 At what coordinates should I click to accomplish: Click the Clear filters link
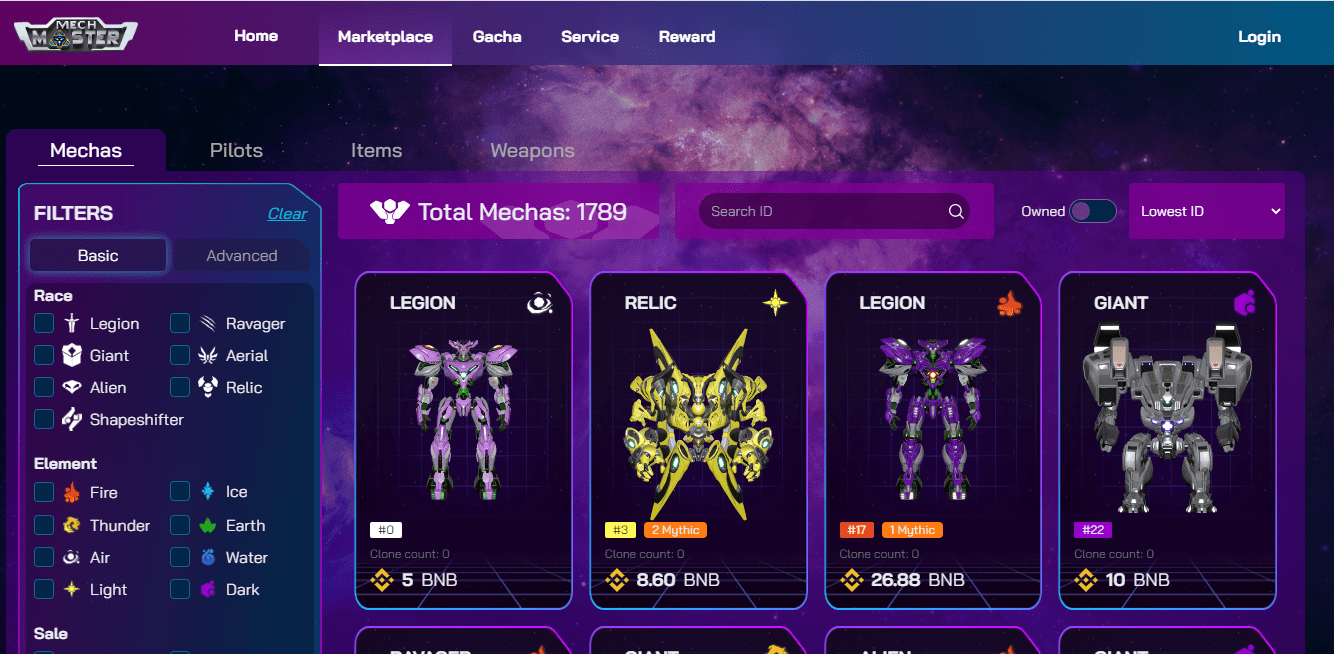[287, 213]
